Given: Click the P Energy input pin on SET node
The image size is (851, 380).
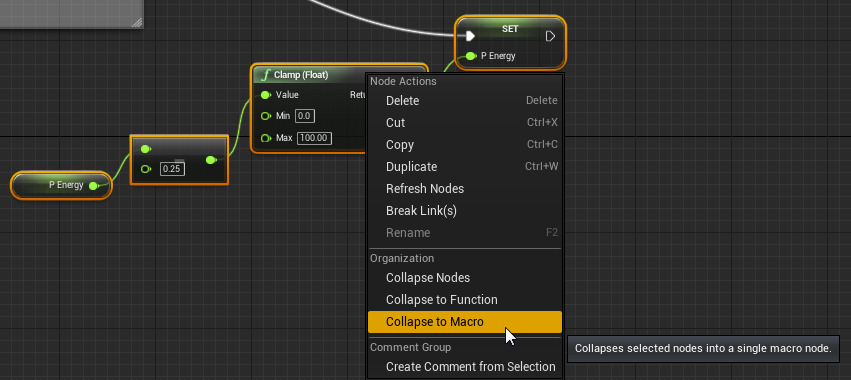Looking at the screenshot, I should [471, 56].
